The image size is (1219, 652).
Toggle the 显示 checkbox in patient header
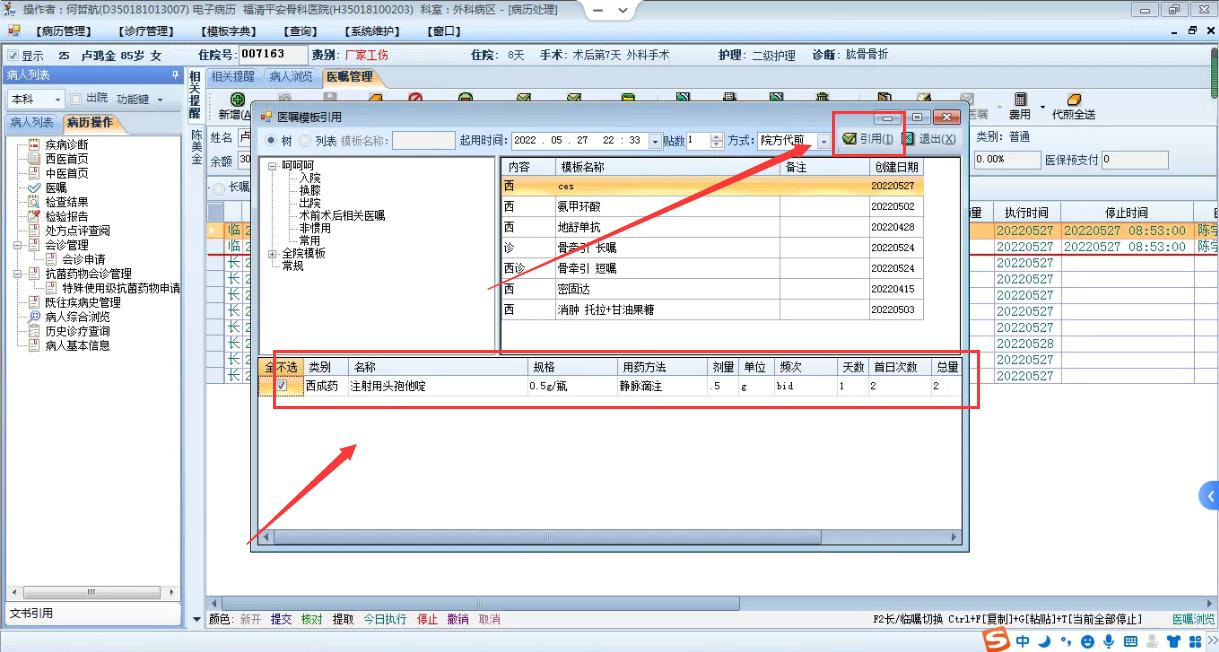[13, 56]
